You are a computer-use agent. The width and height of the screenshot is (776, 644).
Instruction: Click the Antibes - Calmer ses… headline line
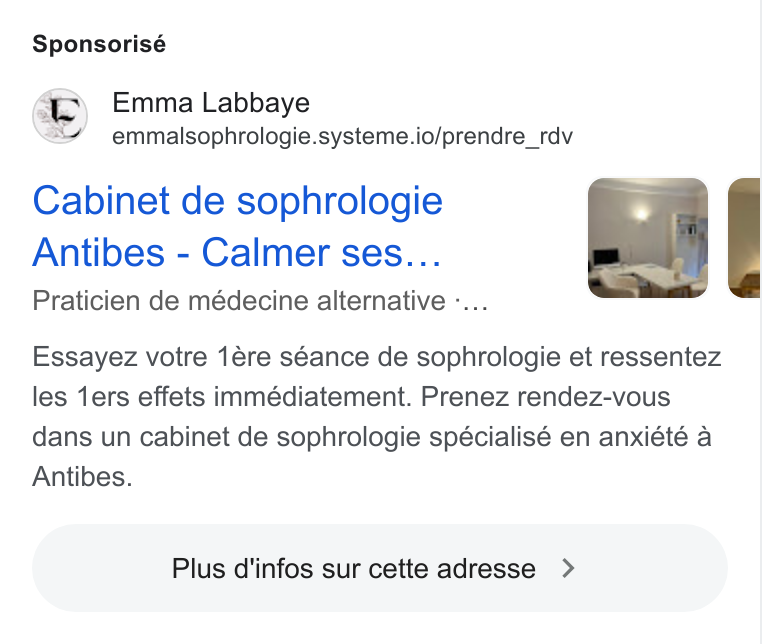pyautogui.click(x=237, y=253)
